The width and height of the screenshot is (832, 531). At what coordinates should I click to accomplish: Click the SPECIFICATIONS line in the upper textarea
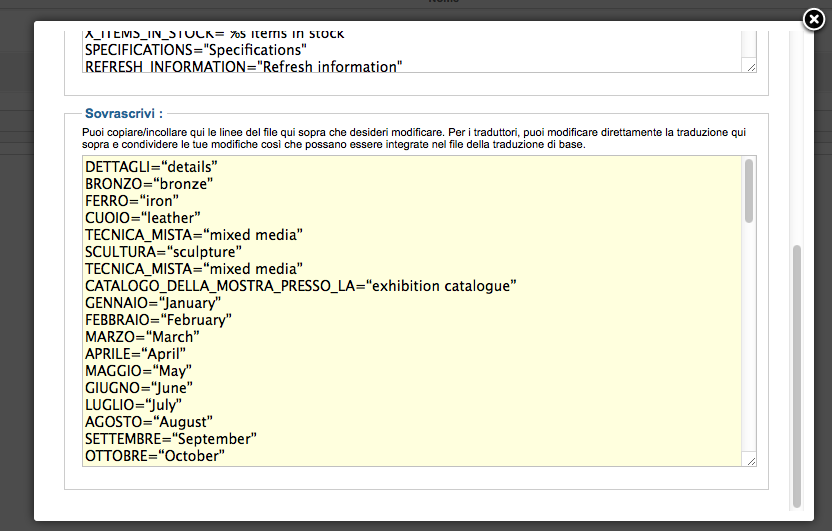pyautogui.click(x=195, y=50)
